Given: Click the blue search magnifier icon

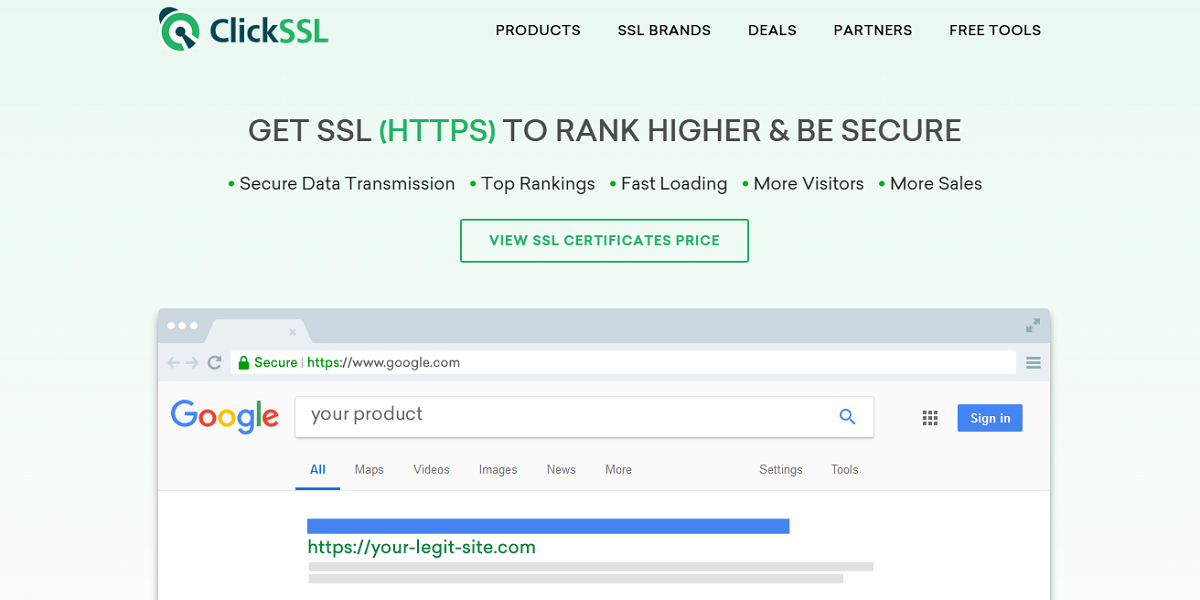Looking at the screenshot, I should 847,417.
